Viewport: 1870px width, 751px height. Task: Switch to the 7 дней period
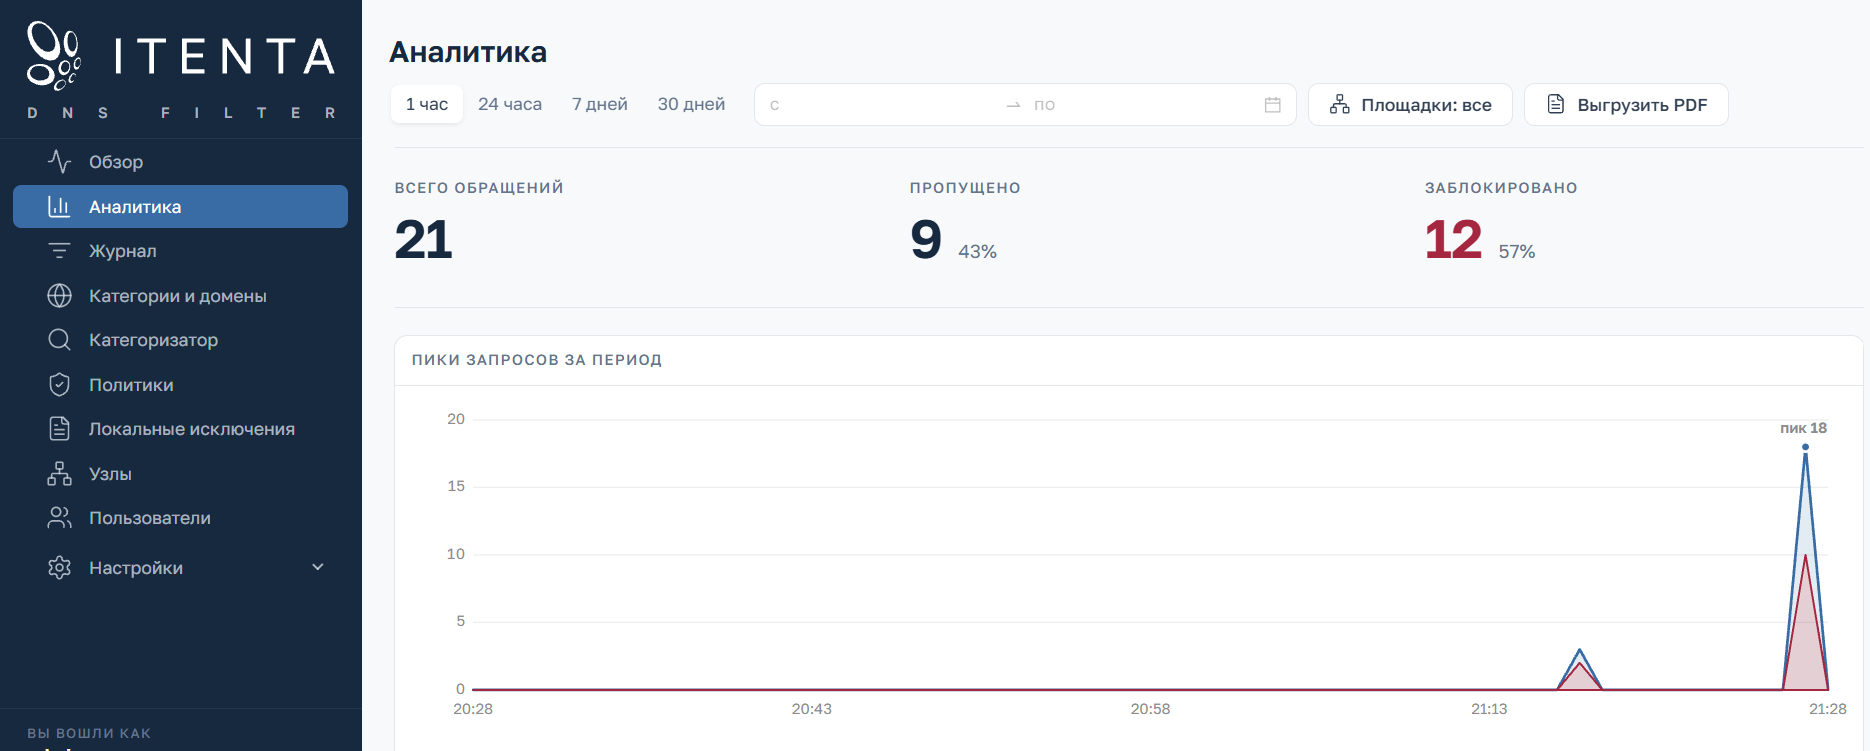coord(600,104)
